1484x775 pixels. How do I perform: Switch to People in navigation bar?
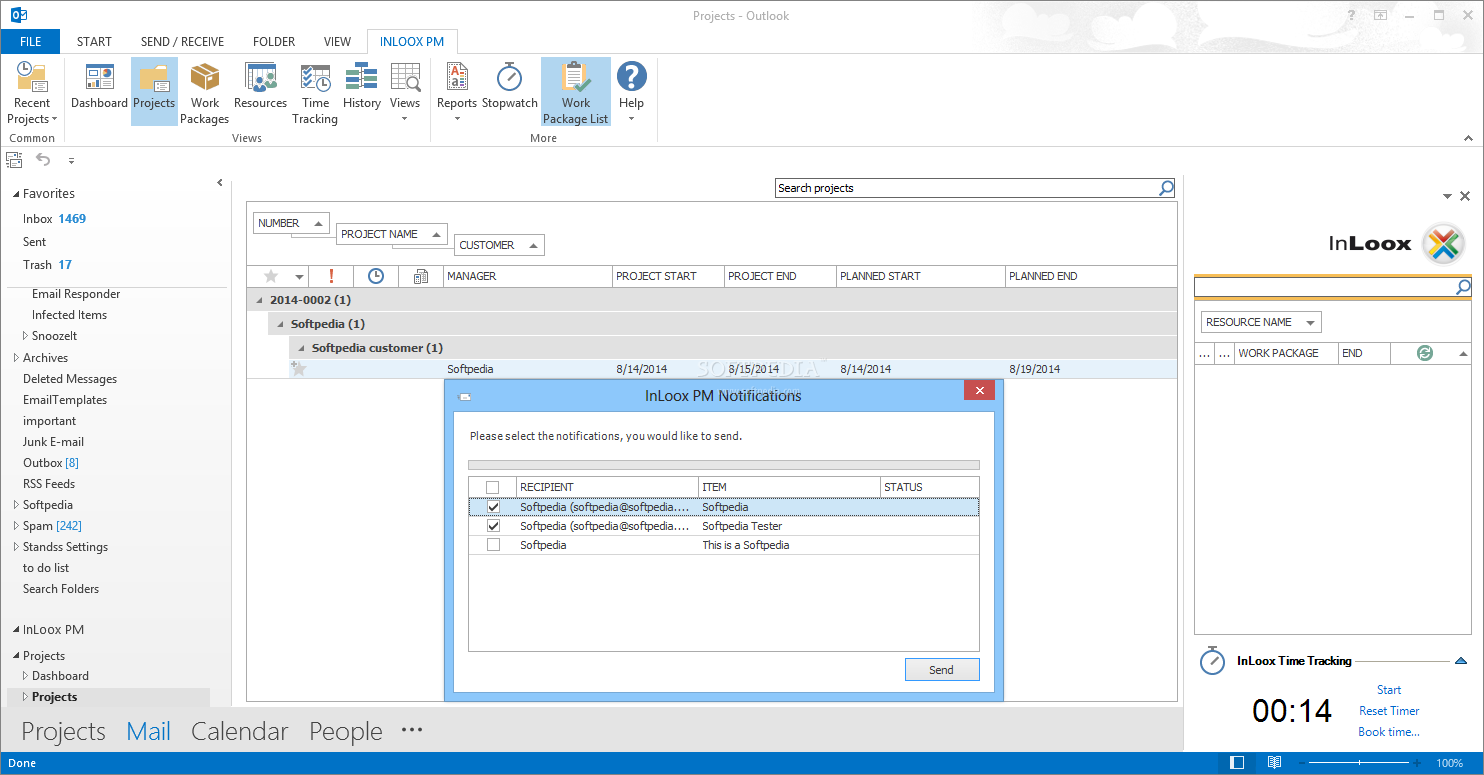346,731
